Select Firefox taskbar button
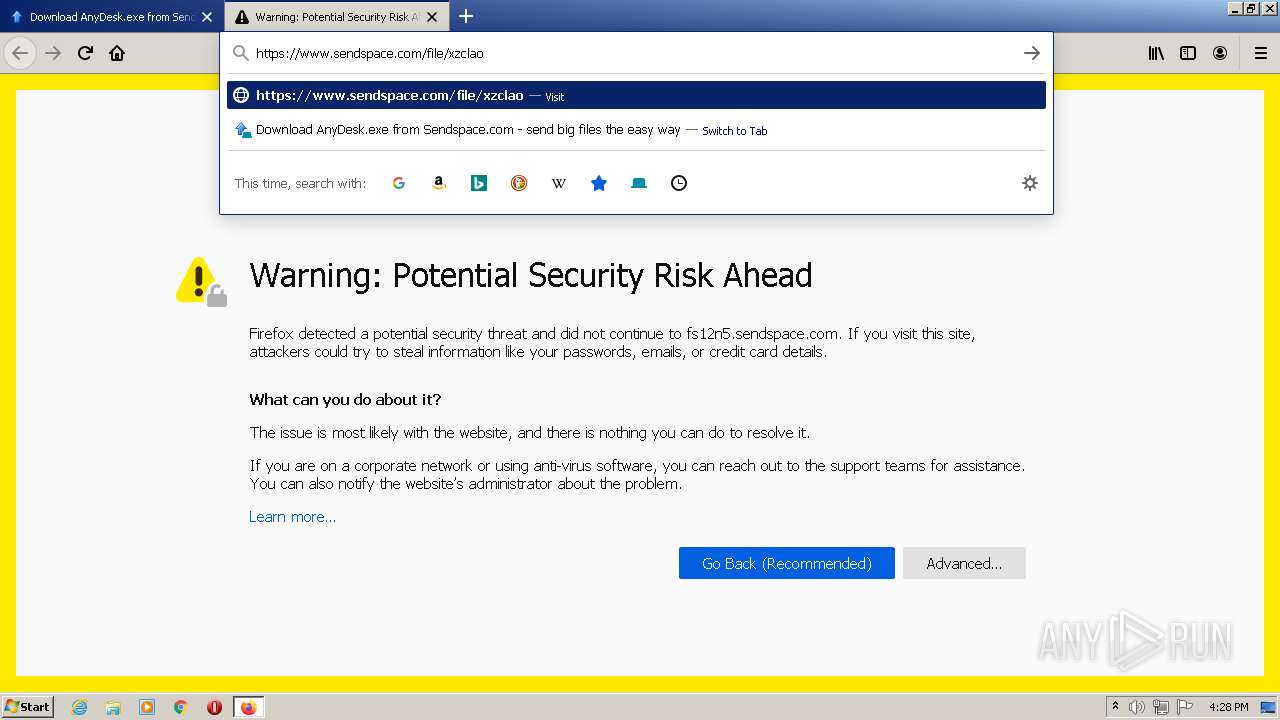Screen dimensions: 1280x720 [248, 707]
